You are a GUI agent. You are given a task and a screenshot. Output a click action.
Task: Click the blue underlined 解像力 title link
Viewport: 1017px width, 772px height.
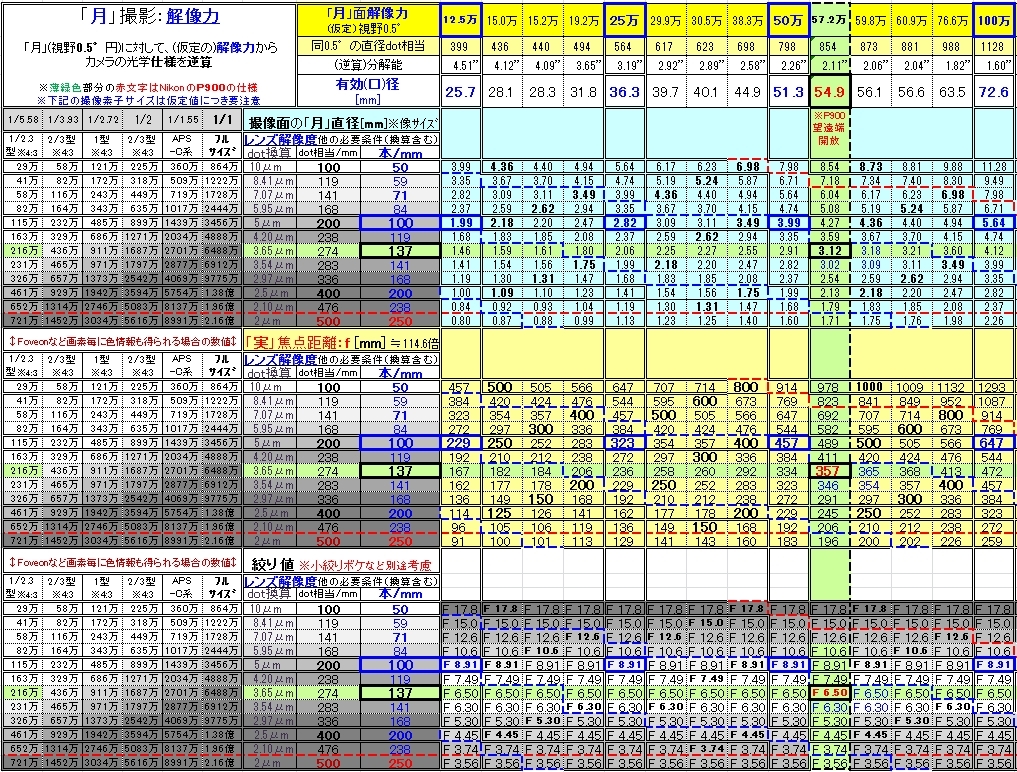192,17
